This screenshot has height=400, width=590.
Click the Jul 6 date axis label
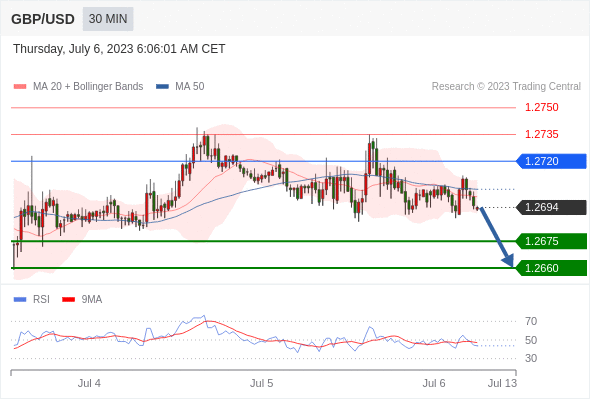coord(434,383)
